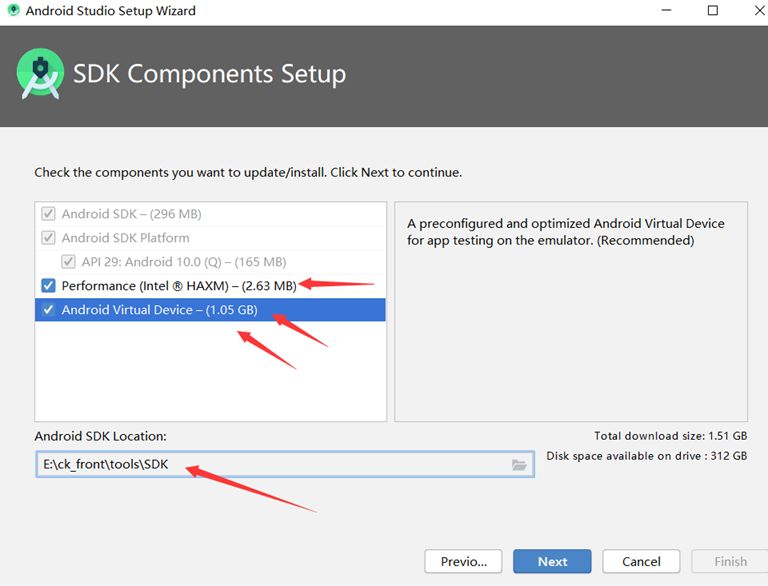The height and width of the screenshot is (586, 768).
Task: Uncheck the Android Virtual Device checkbox
Action: [48, 310]
